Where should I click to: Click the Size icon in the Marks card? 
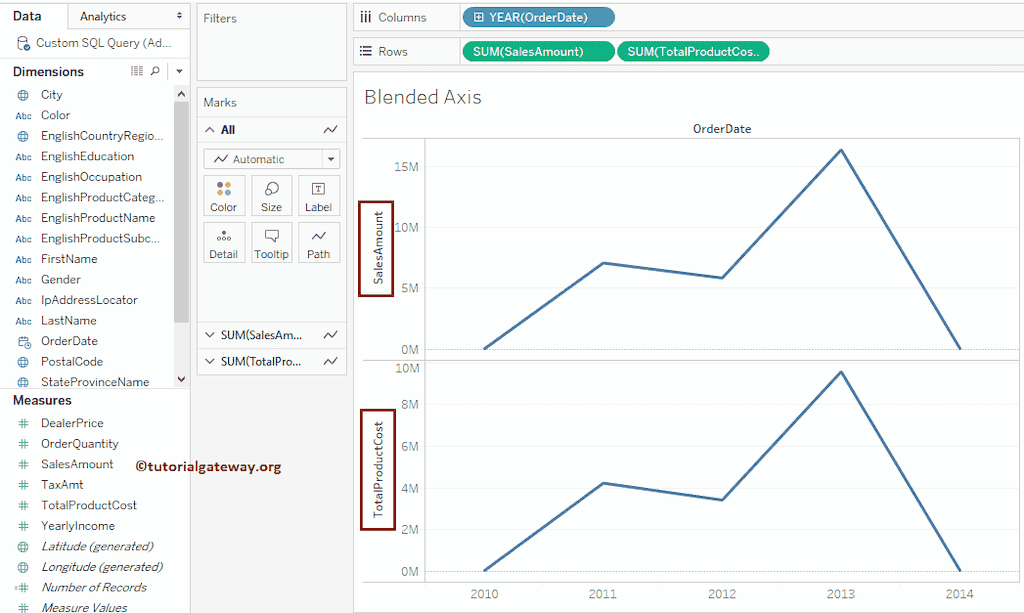click(271, 195)
